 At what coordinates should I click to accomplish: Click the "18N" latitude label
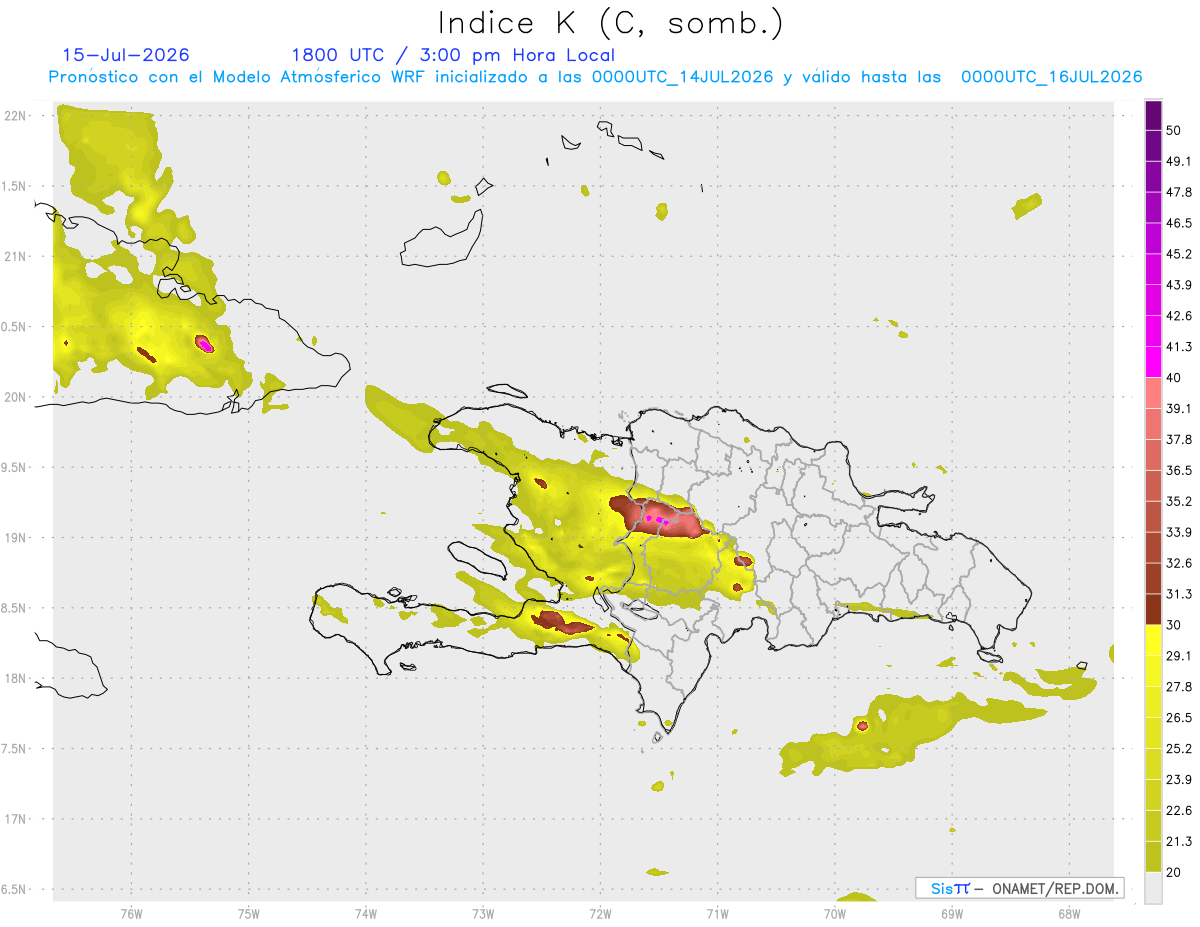pyautogui.click(x=16, y=678)
